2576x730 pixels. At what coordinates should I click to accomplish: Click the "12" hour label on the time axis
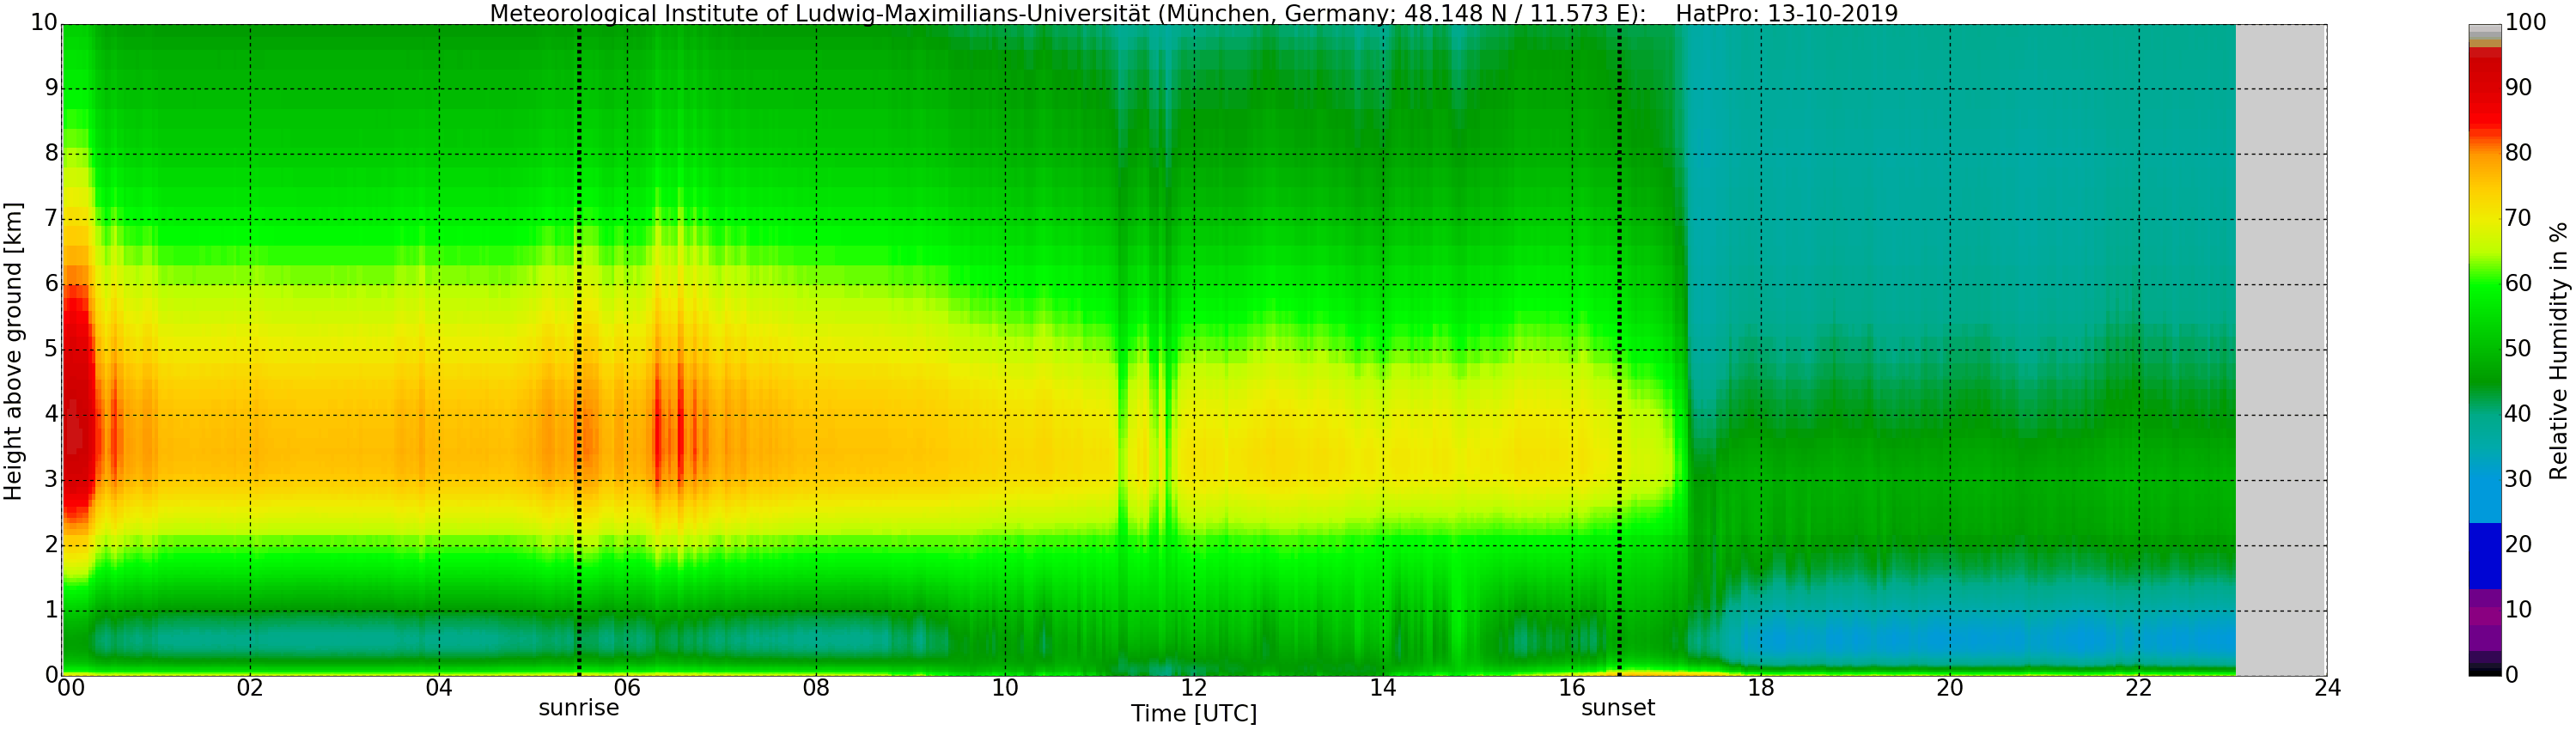pos(1194,688)
